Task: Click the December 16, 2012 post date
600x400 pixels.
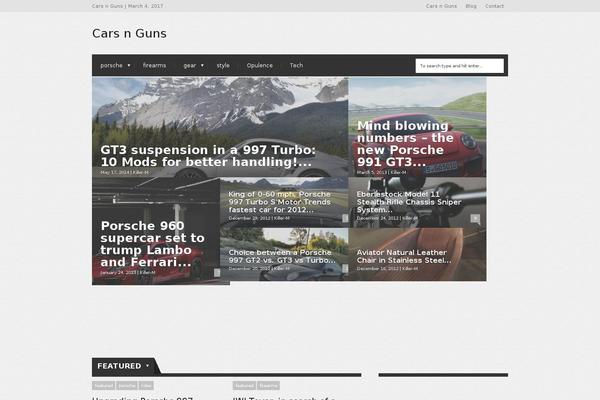Action: [378, 269]
